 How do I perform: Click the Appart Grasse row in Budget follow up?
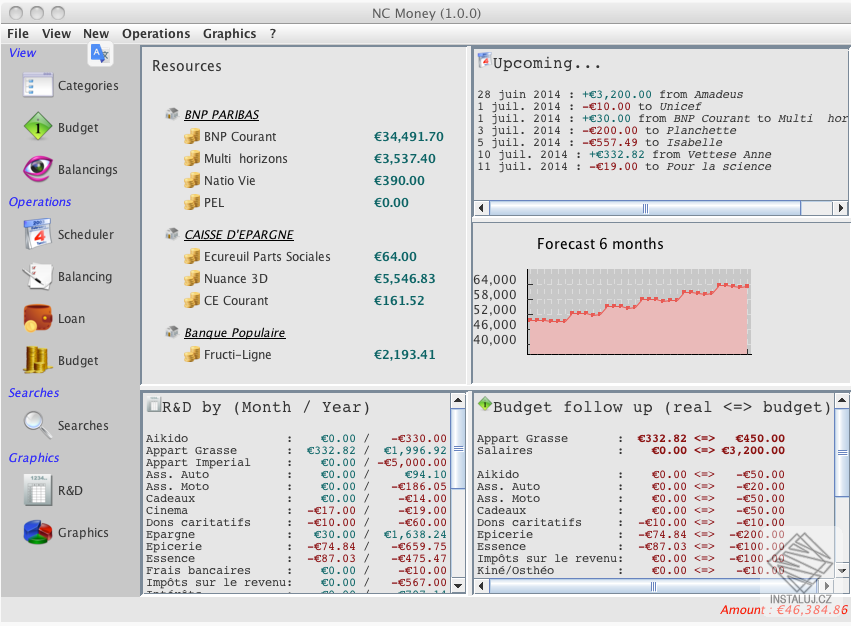tap(631, 438)
